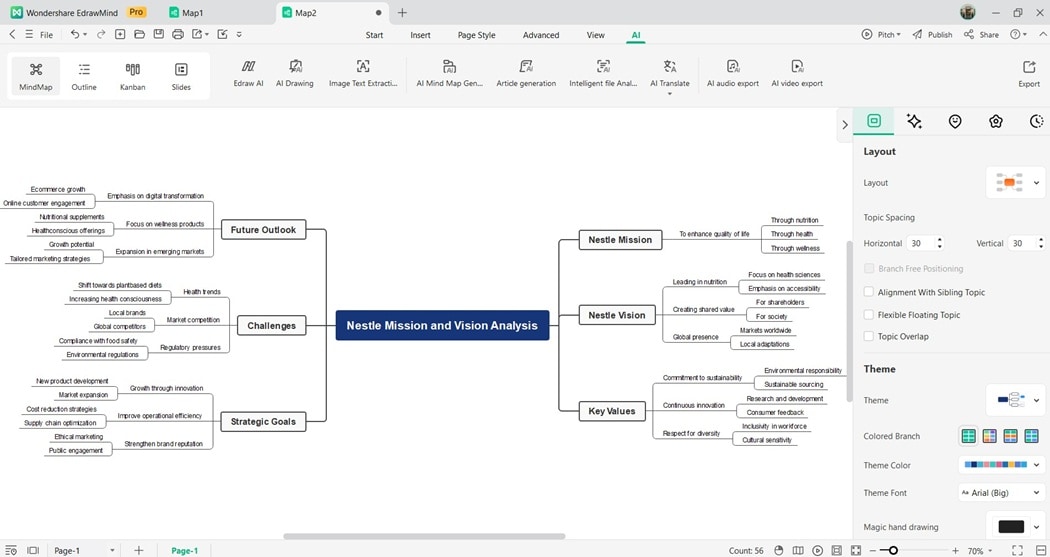Select the Key Values topic node

[611, 411]
